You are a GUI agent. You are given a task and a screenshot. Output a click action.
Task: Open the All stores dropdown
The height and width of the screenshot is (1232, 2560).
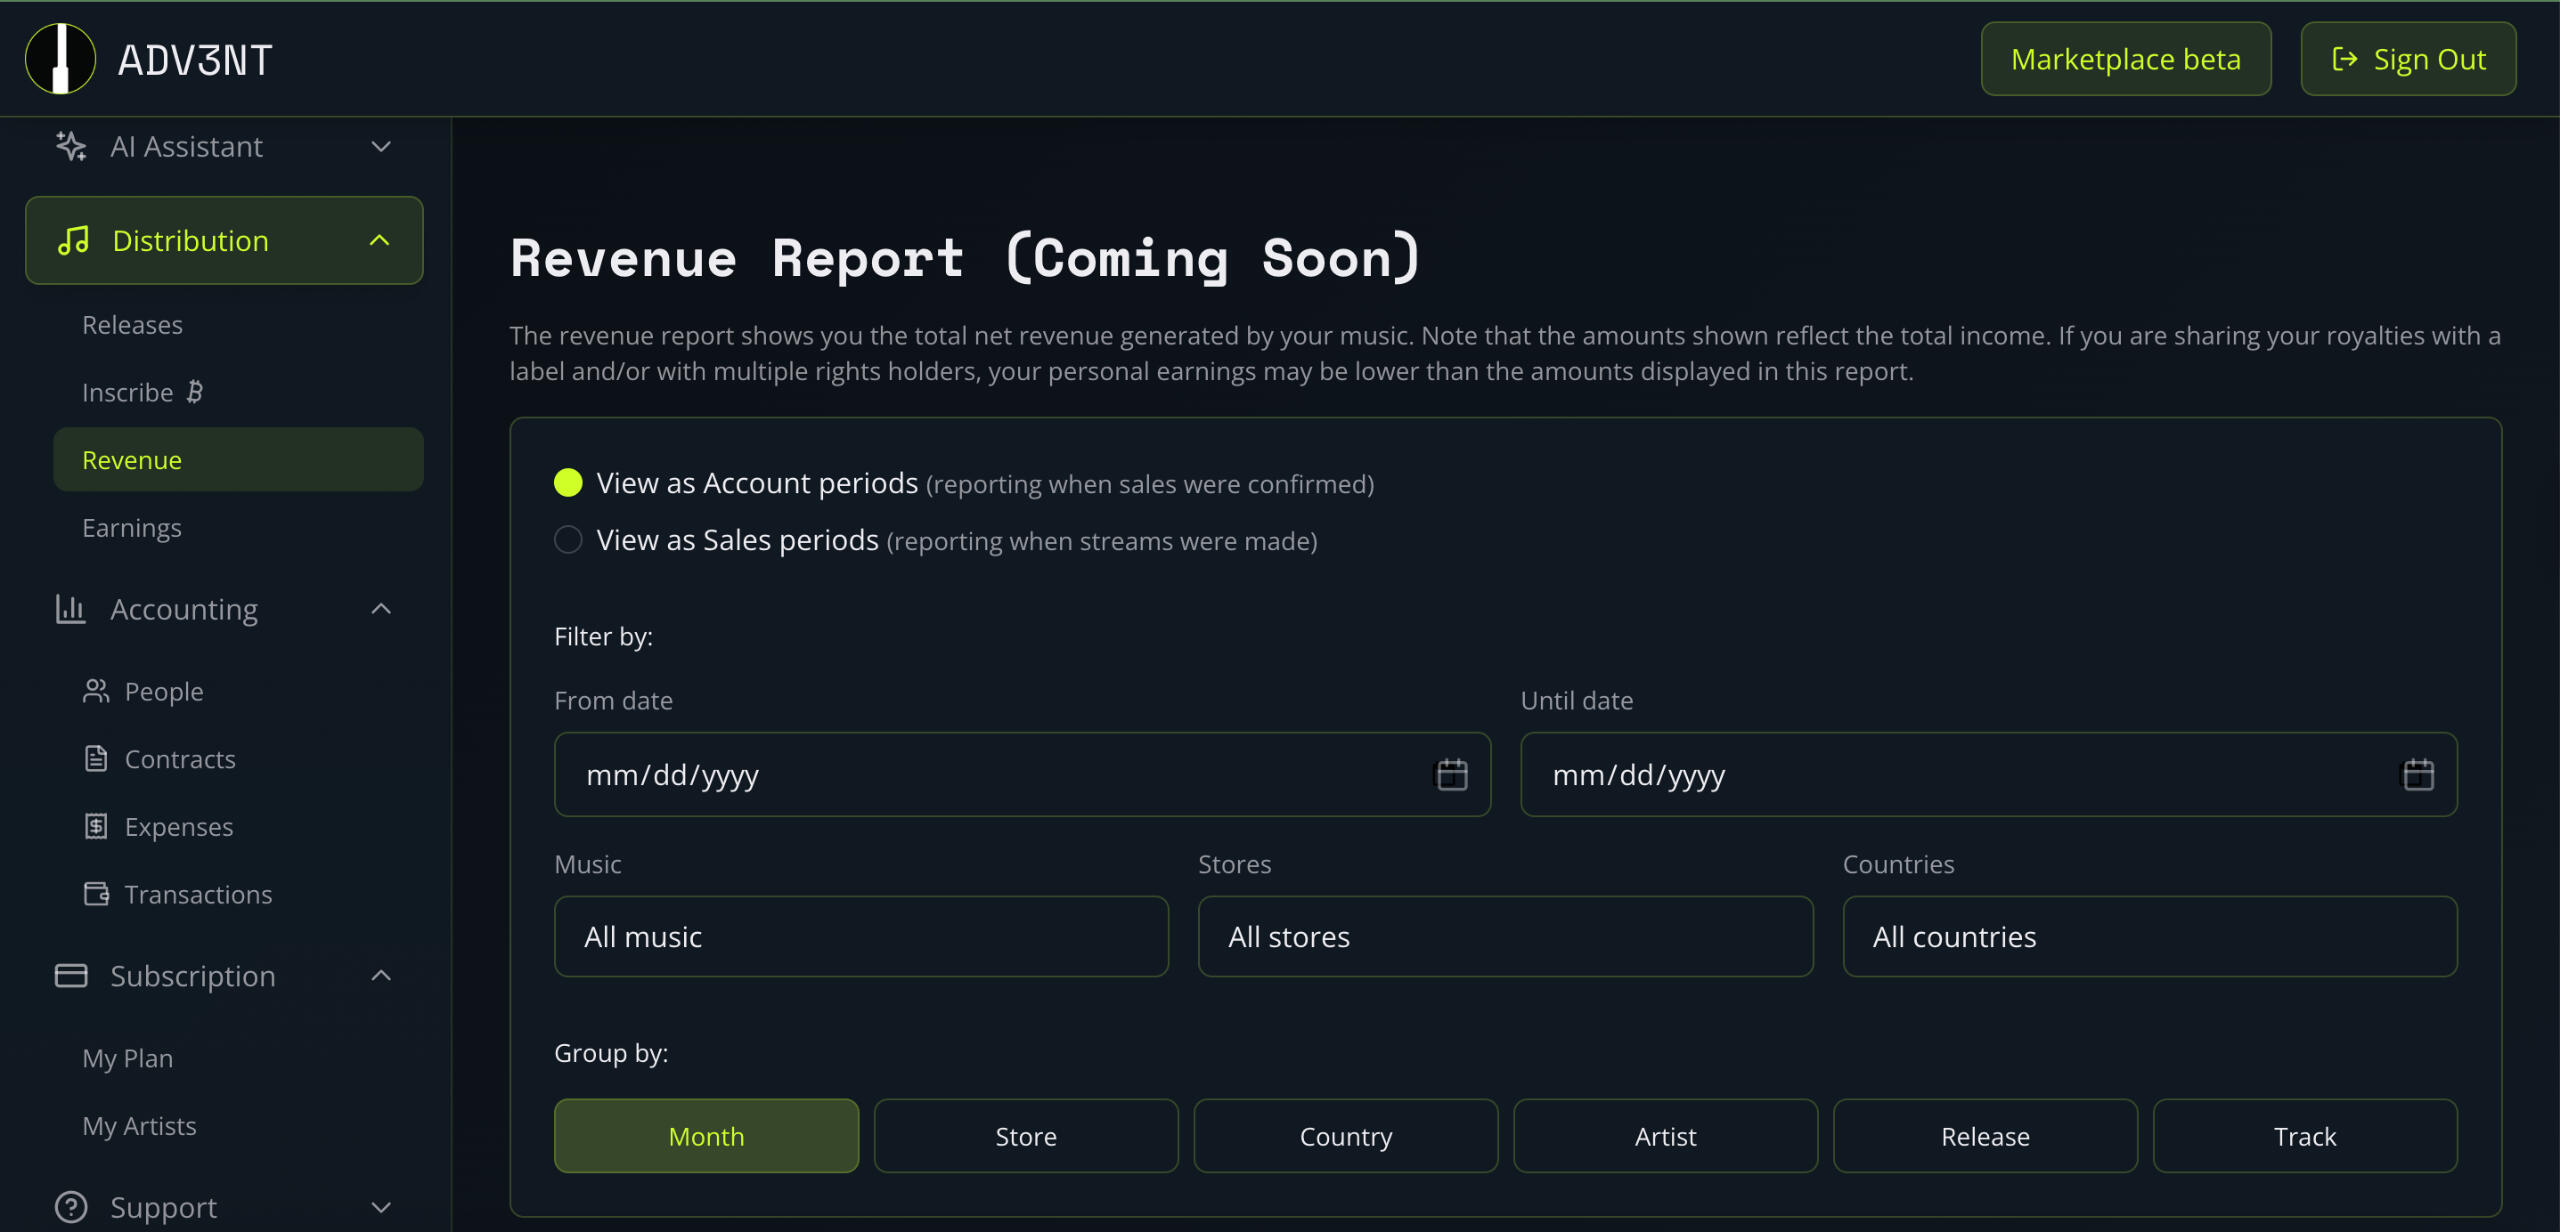[x=1504, y=937]
